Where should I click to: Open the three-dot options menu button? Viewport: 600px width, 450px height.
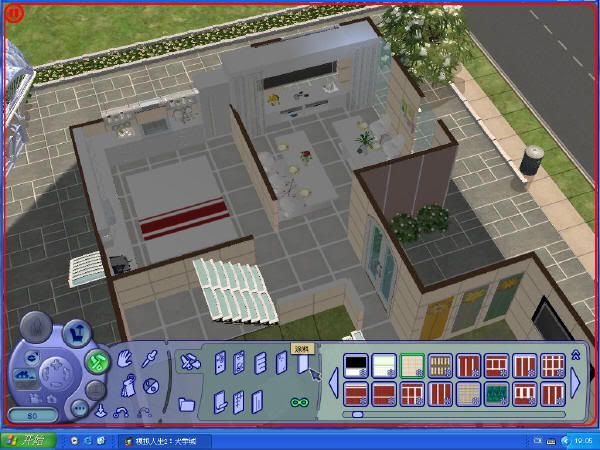[x=80, y=409]
